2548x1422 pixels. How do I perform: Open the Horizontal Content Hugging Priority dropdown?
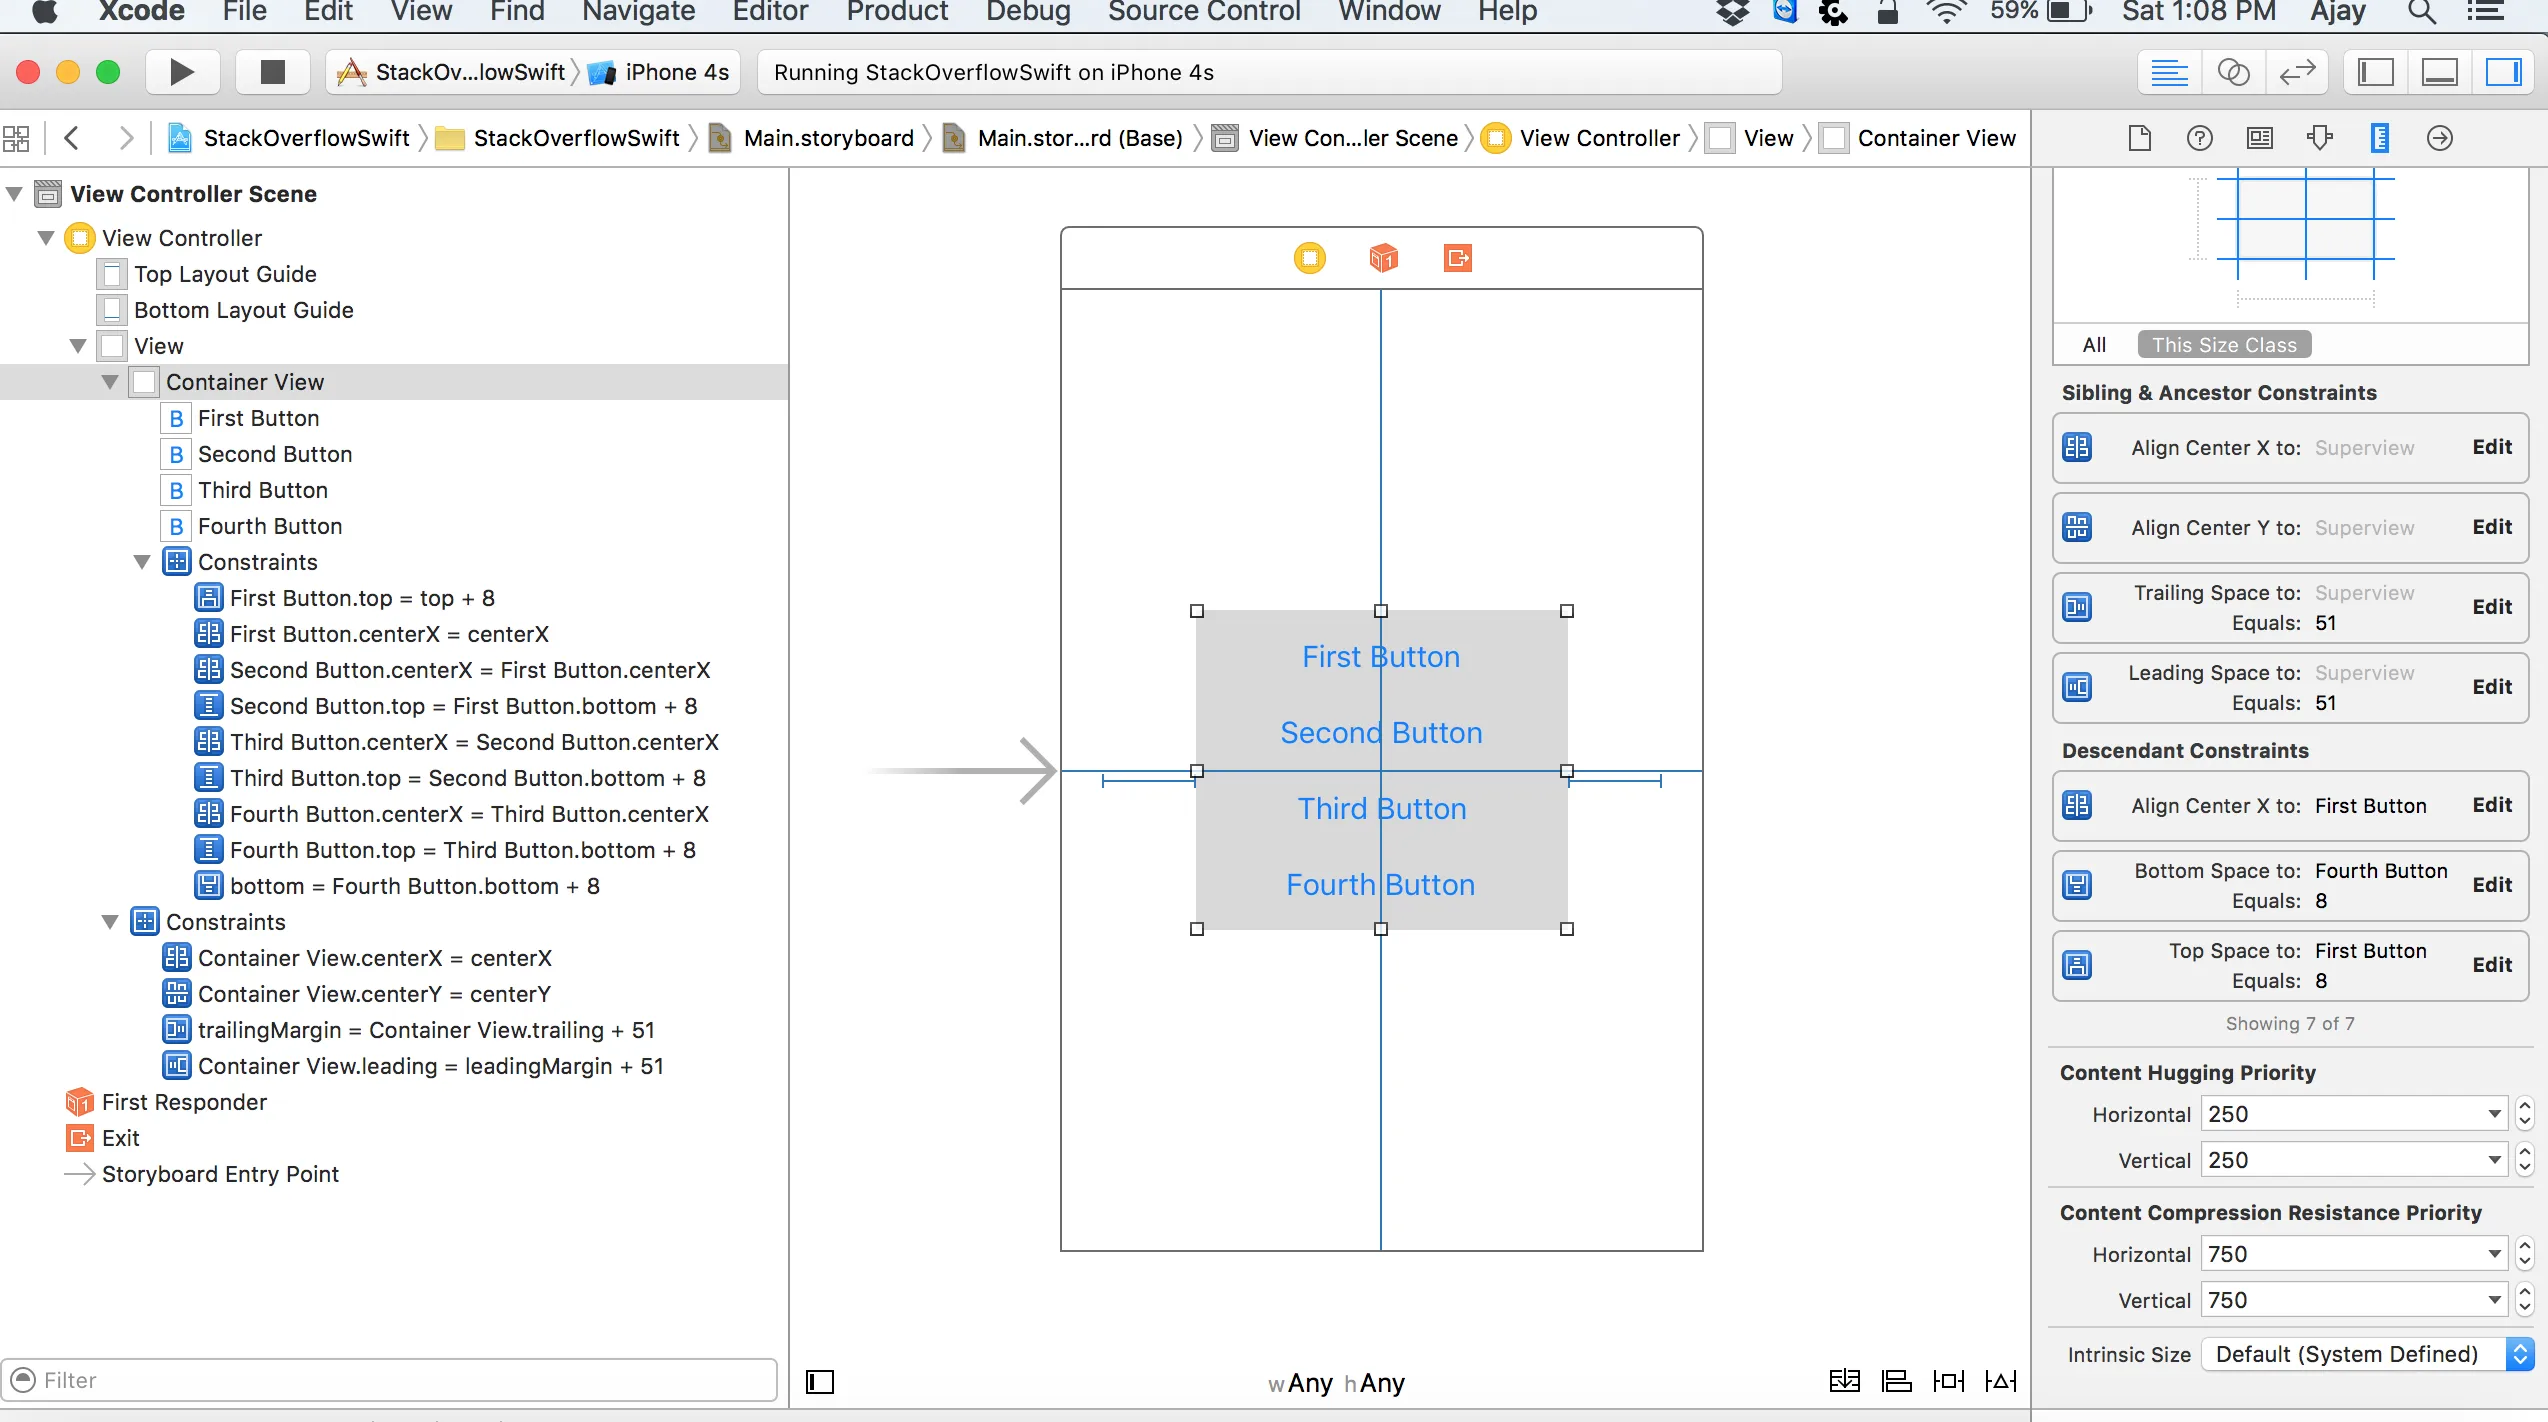[2494, 1114]
